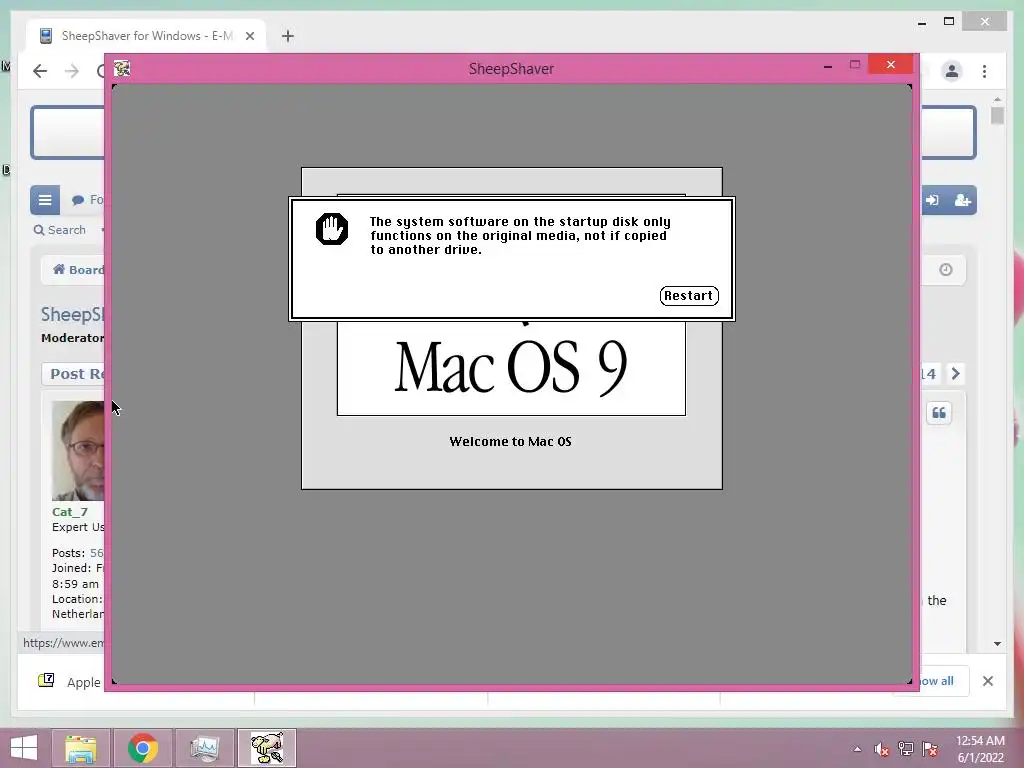Click the forum register user icon
The height and width of the screenshot is (768, 1024).
963,200
